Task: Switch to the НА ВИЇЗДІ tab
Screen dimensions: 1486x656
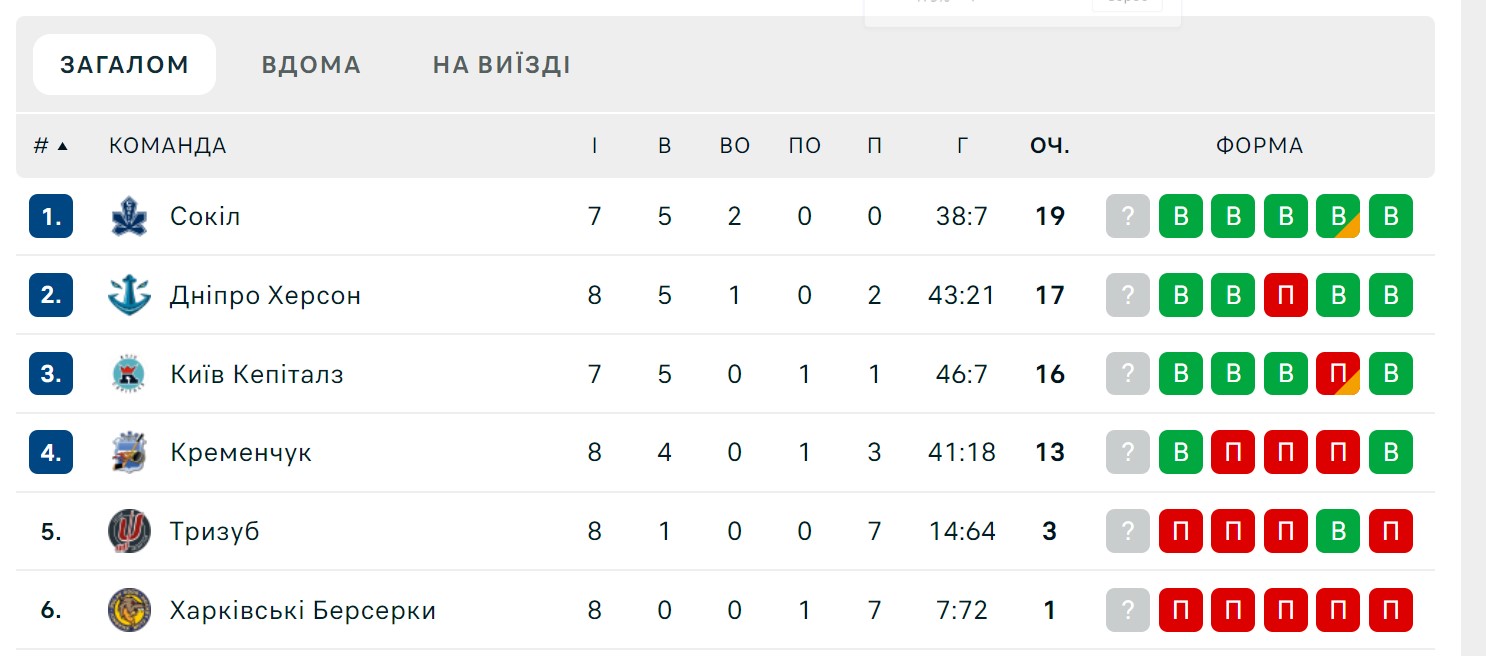Action: click(502, 65)
